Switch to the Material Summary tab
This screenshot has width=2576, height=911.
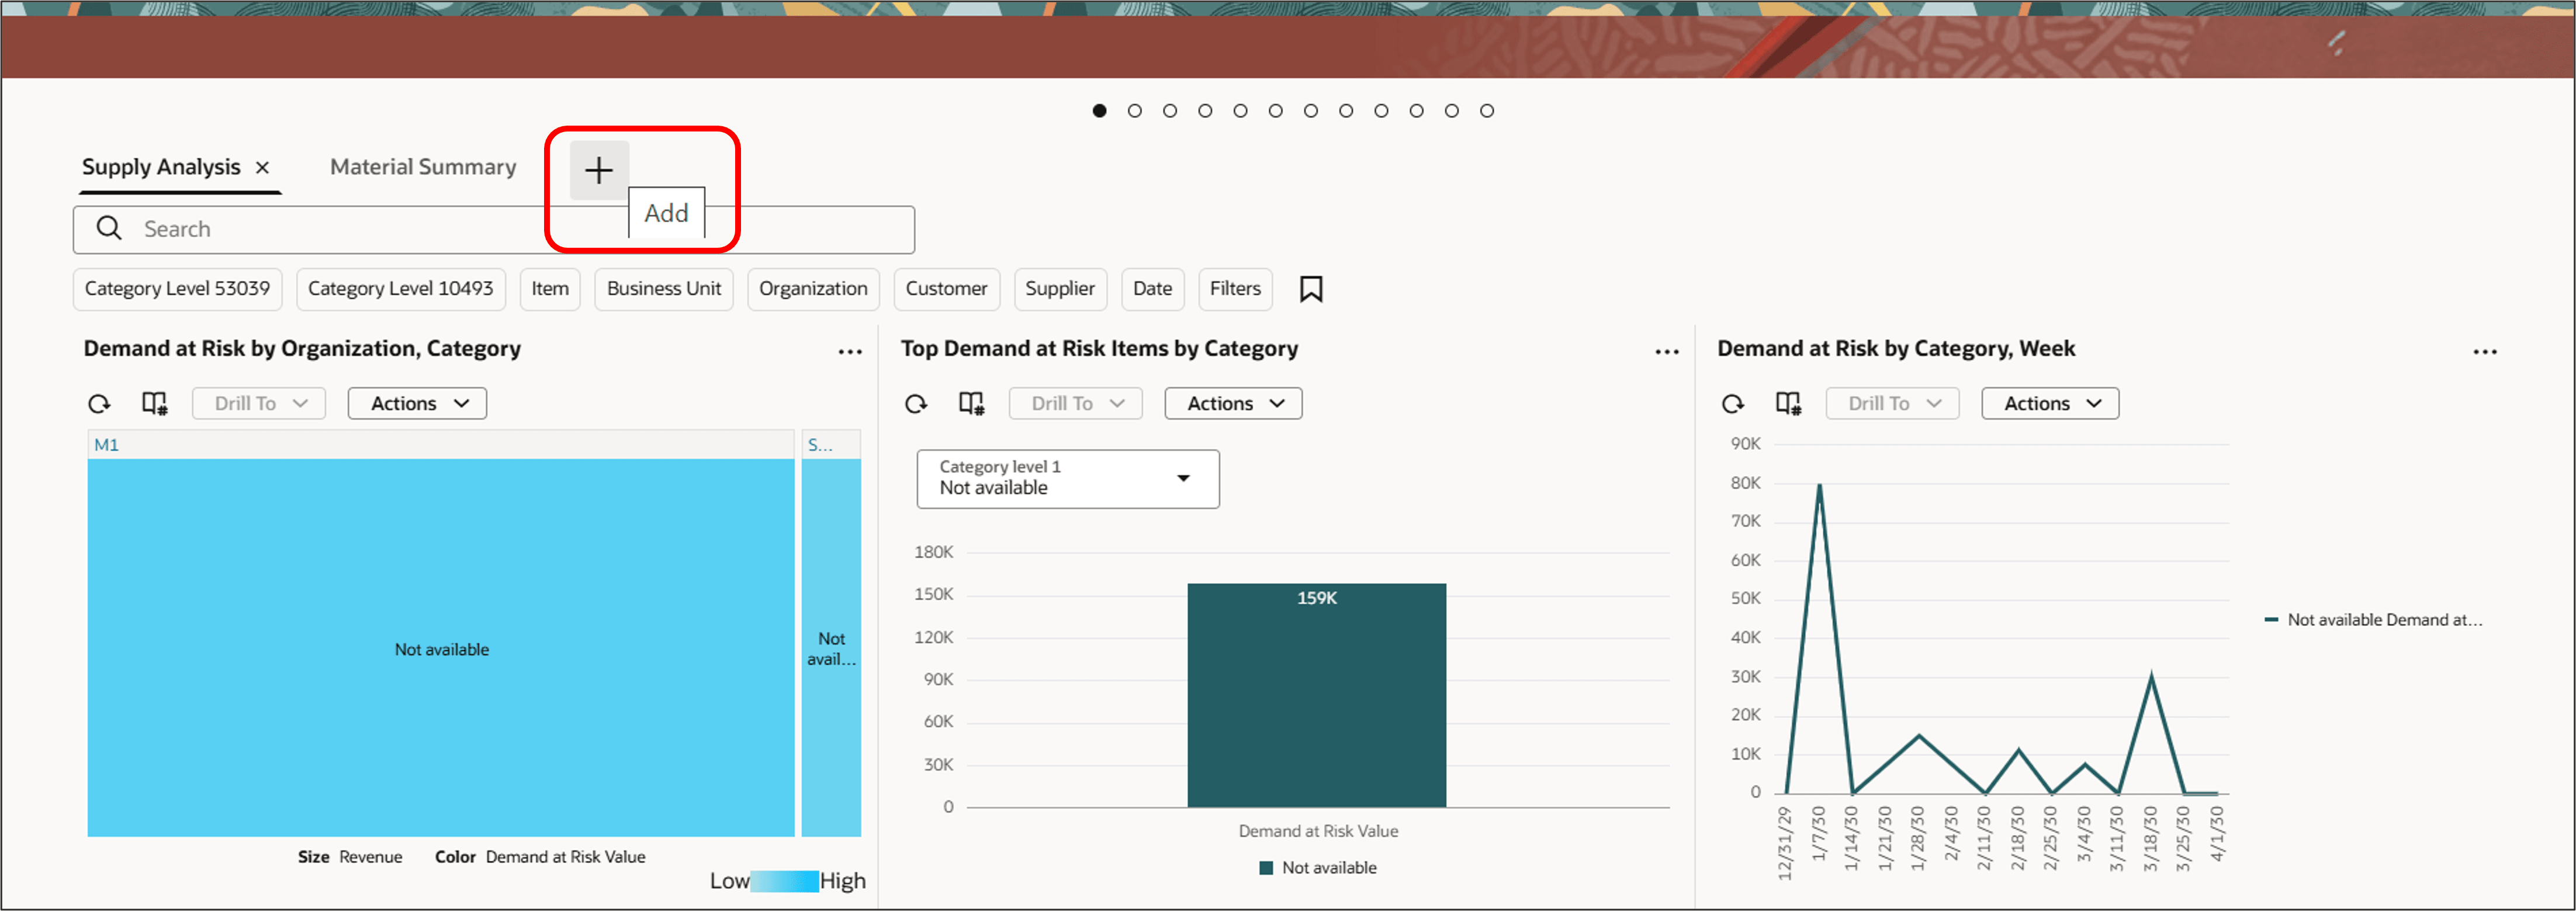[423, 167]
